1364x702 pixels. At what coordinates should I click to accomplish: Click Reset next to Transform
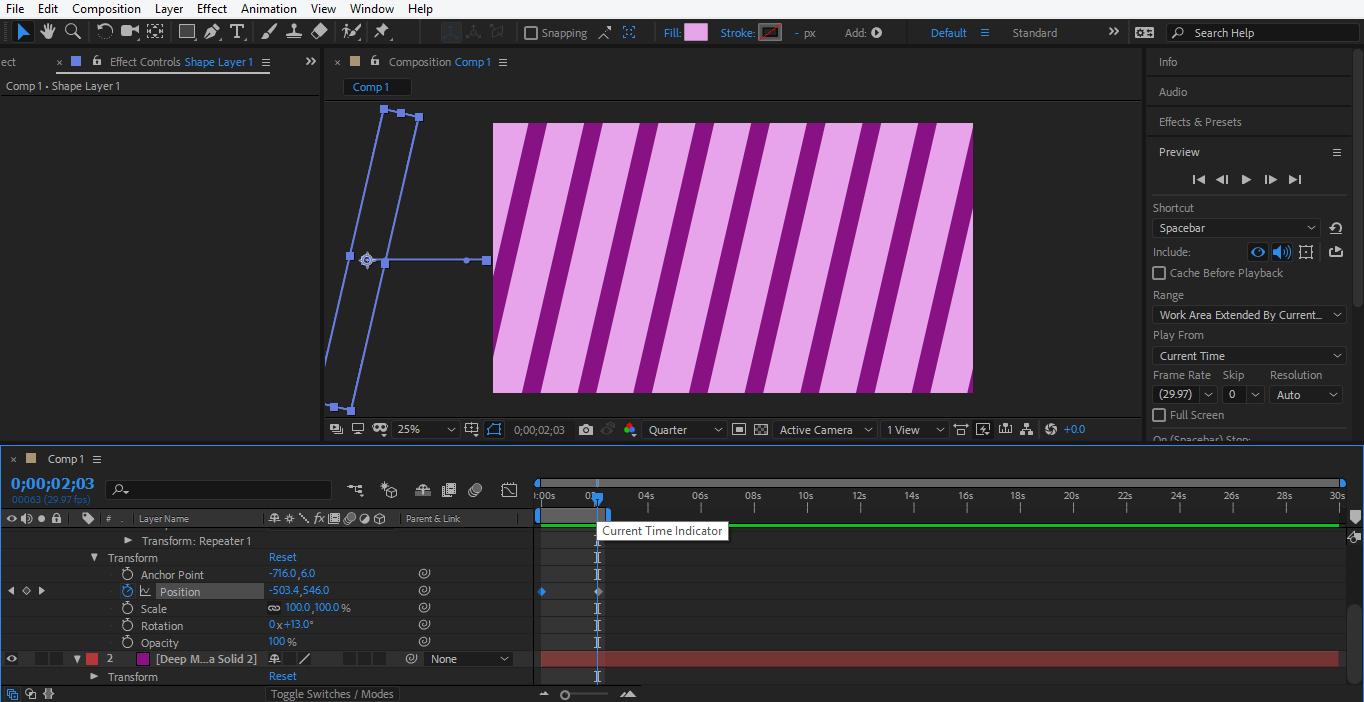282,558
